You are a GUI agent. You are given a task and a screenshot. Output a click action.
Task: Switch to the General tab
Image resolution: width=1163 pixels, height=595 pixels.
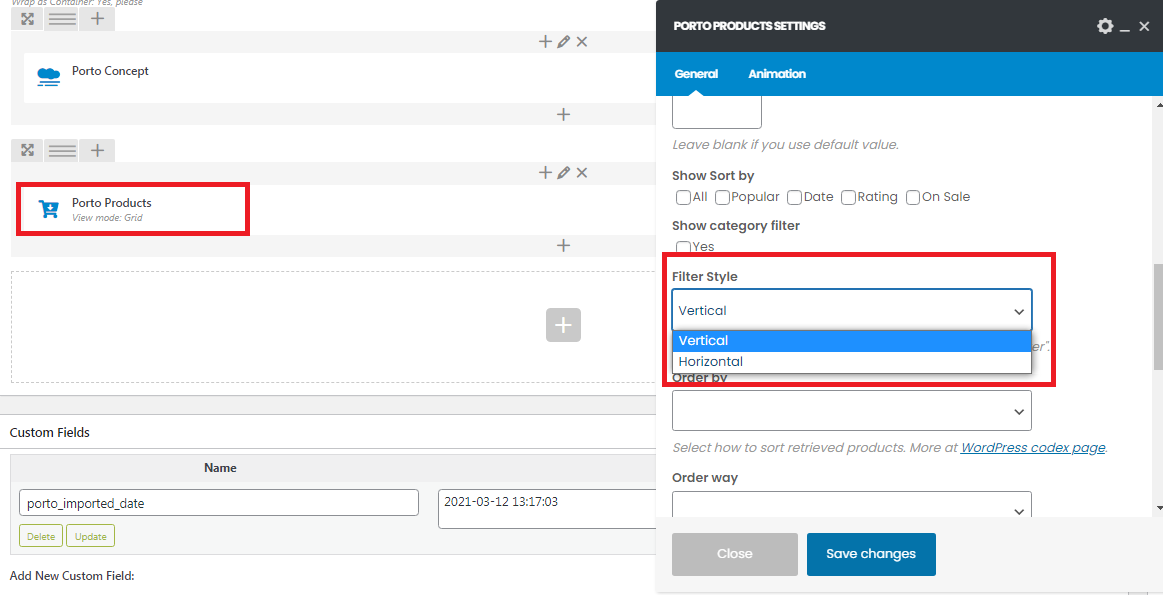tap(696, 73)
